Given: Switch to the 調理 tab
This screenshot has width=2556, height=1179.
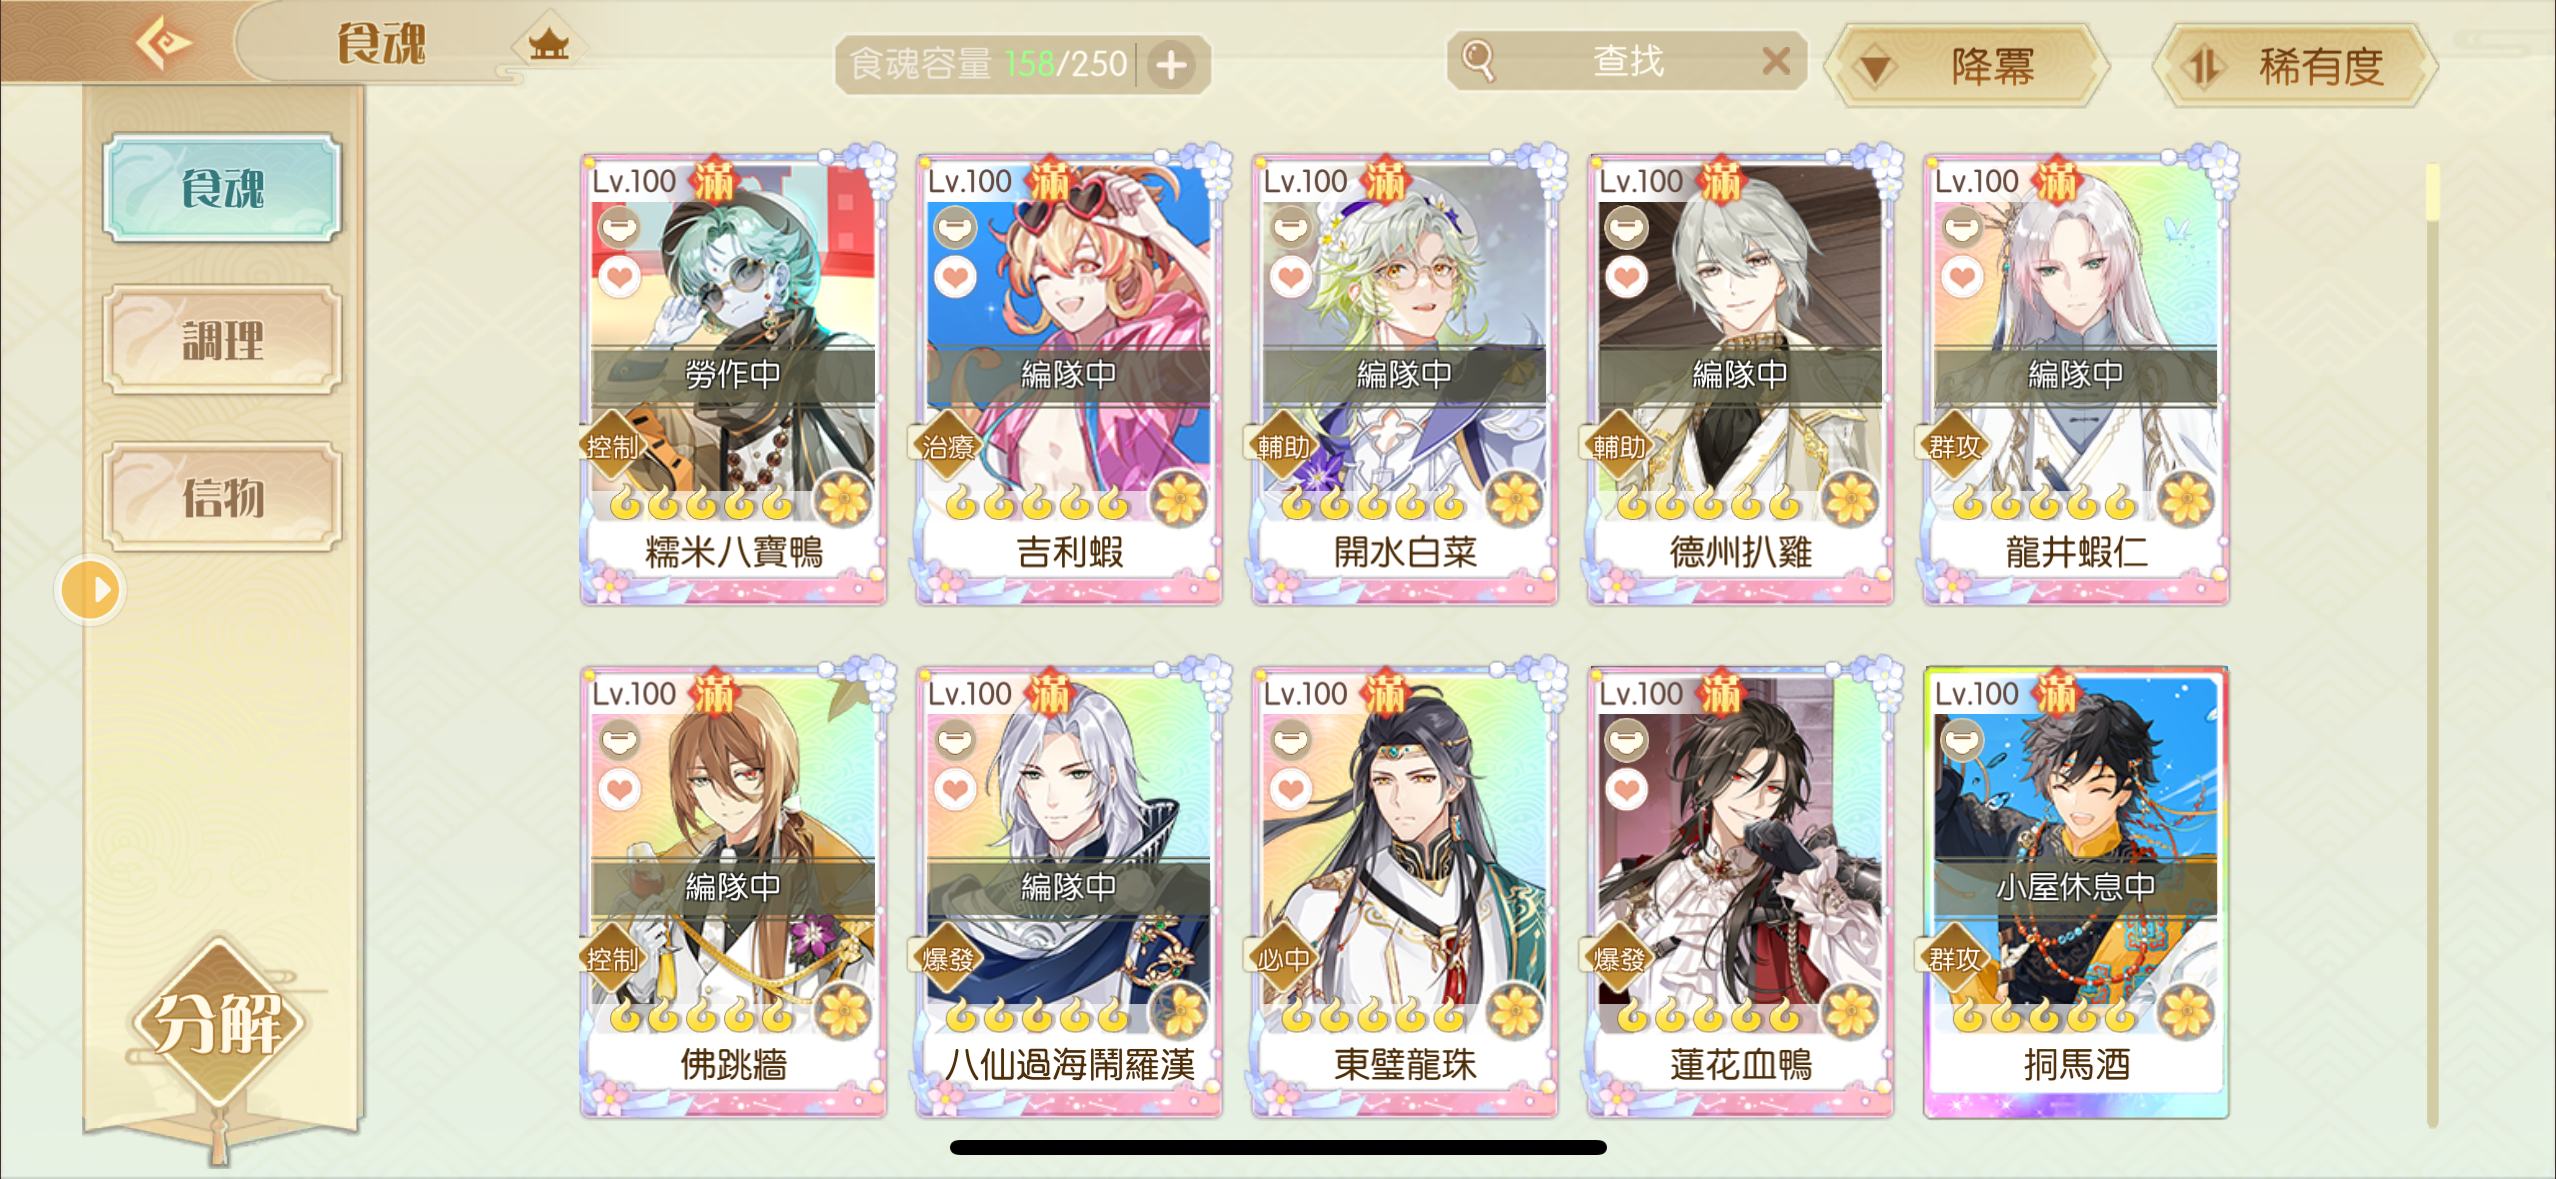Looking at the screenshot, I should 222,340.
